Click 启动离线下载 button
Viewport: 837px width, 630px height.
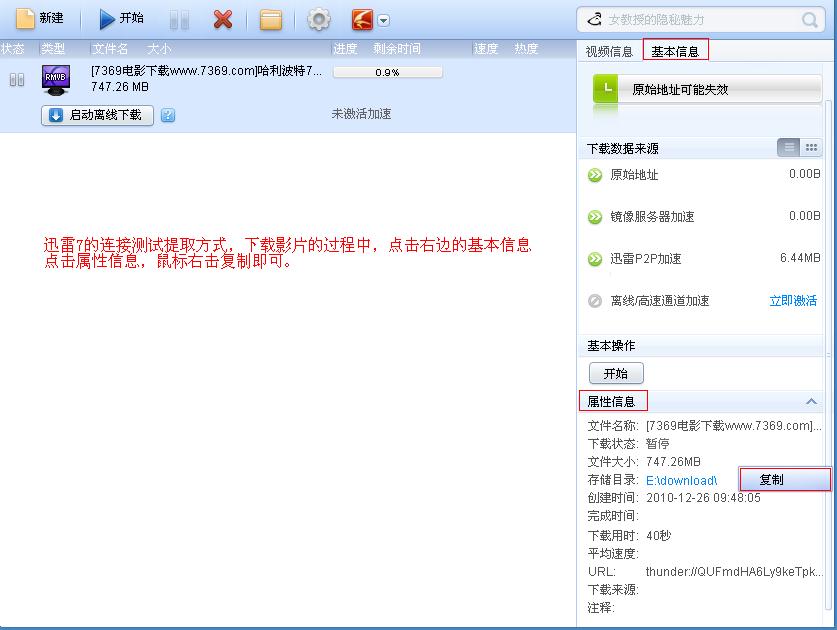click(97, 115)
